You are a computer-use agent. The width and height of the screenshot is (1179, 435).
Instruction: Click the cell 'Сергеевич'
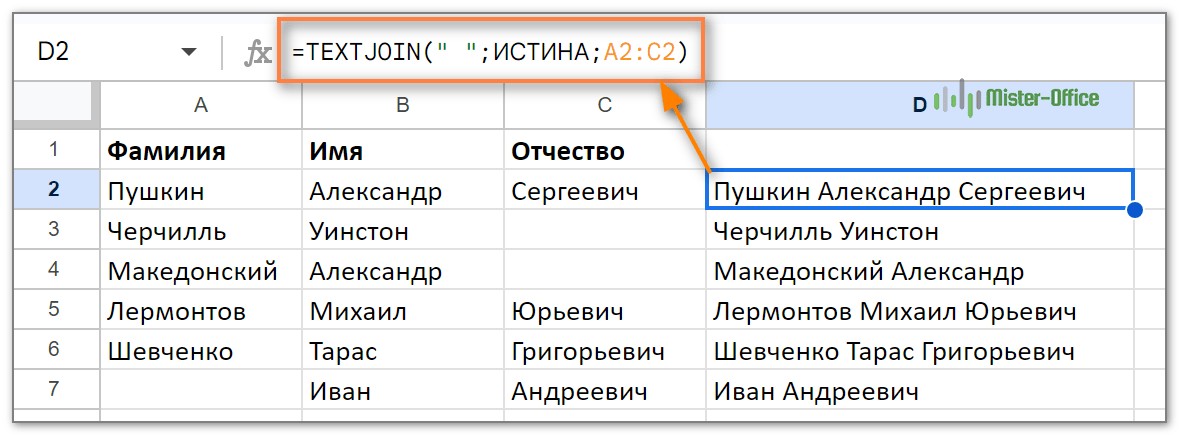(x=605, y=191)
